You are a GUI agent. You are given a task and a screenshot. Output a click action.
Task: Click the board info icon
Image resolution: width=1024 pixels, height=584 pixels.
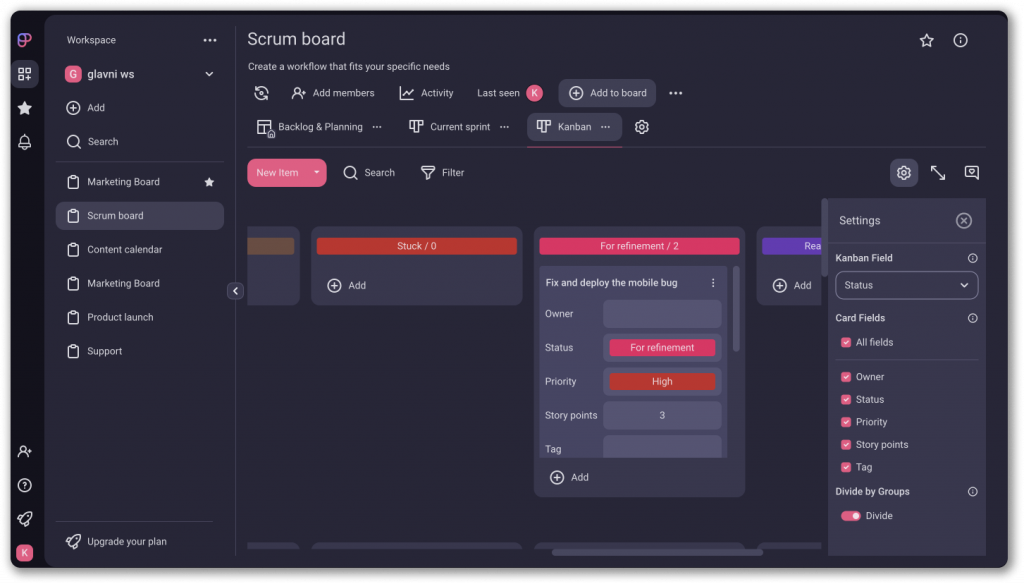tap(960, 40)
